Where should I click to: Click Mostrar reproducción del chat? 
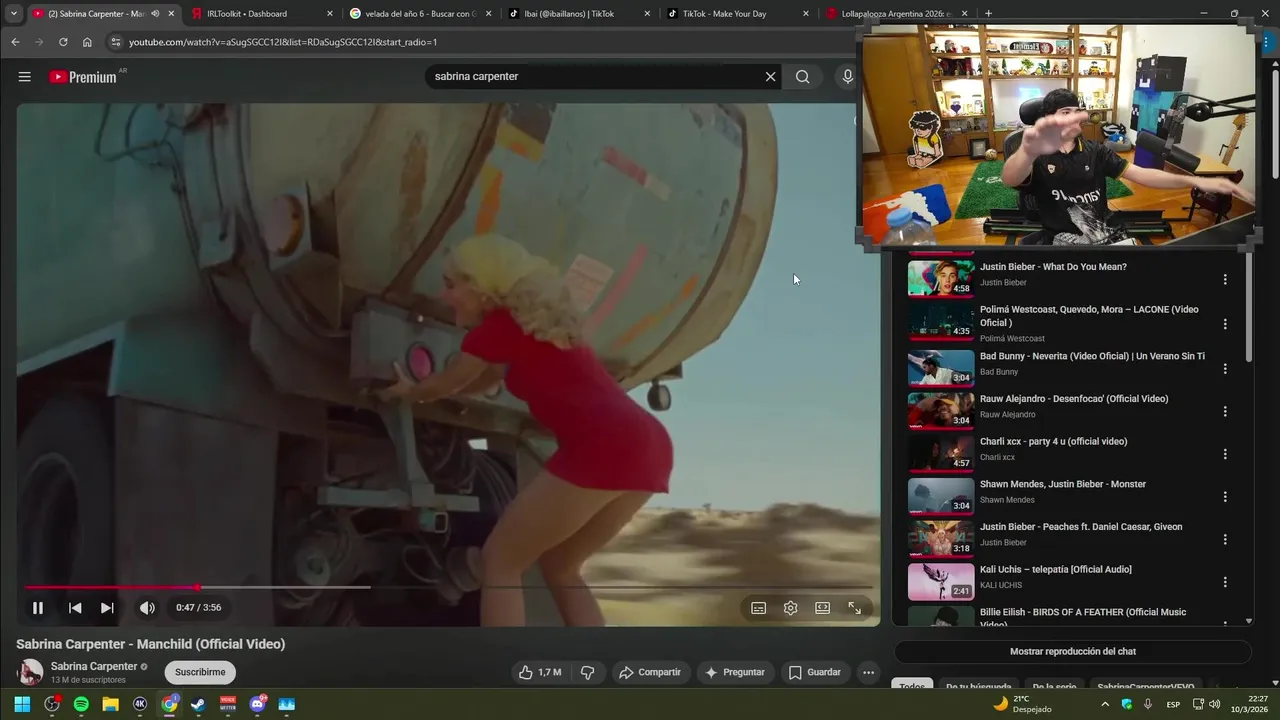point(1073,651)
